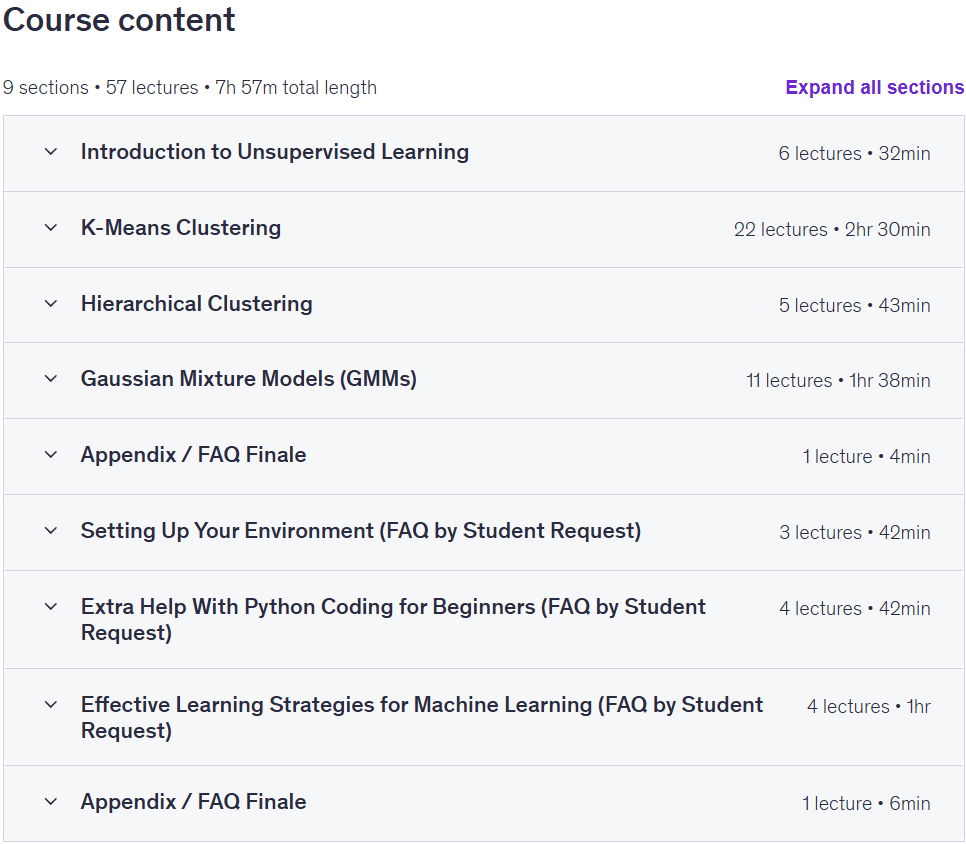This screenshot has height=844, width=966.
Task: Click the "5 lectures • 43min" text
Action: click(x=854, y=306)
